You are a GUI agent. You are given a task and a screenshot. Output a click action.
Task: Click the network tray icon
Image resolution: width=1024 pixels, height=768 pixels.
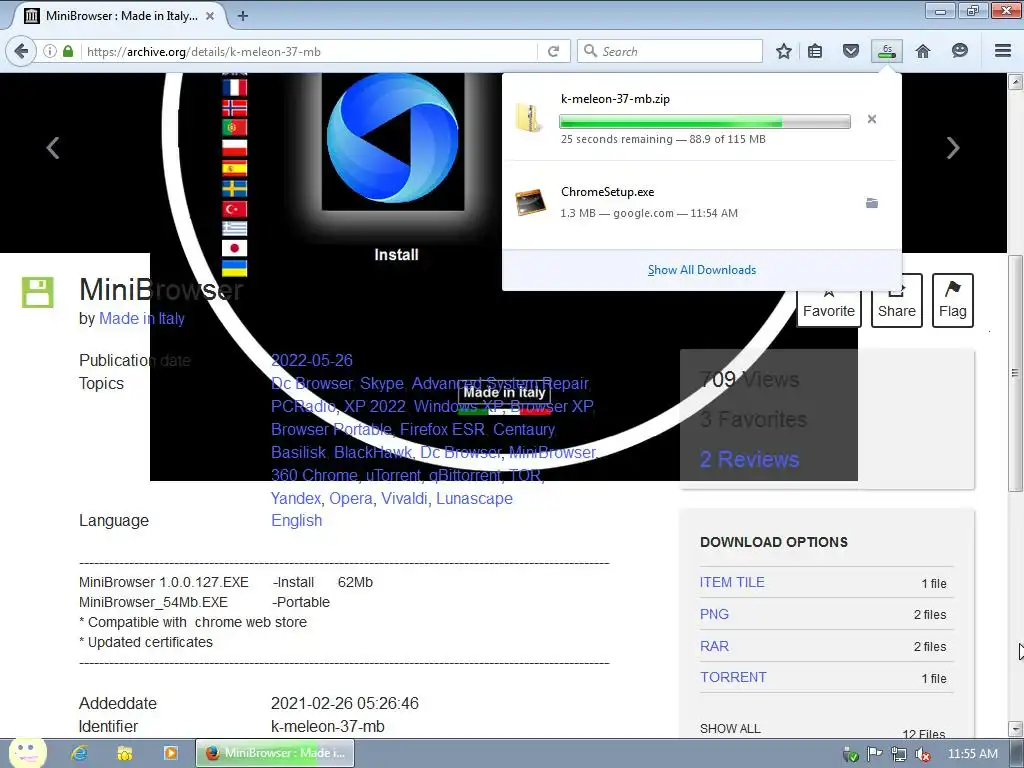tap(899, 754)
